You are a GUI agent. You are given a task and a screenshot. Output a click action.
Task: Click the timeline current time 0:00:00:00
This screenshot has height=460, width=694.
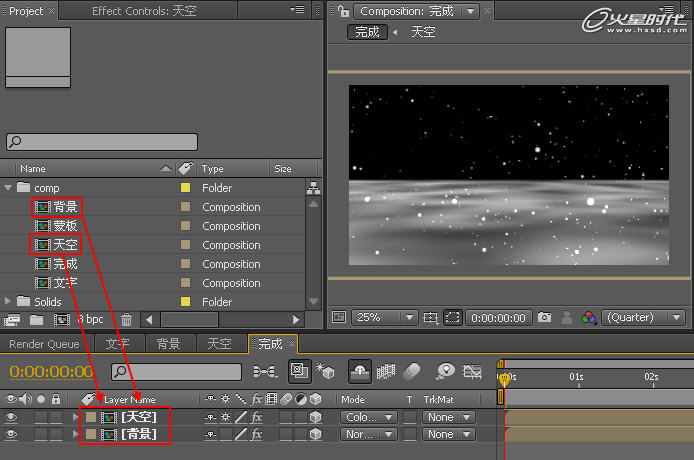pyautogui.click(x=51, y=371)
